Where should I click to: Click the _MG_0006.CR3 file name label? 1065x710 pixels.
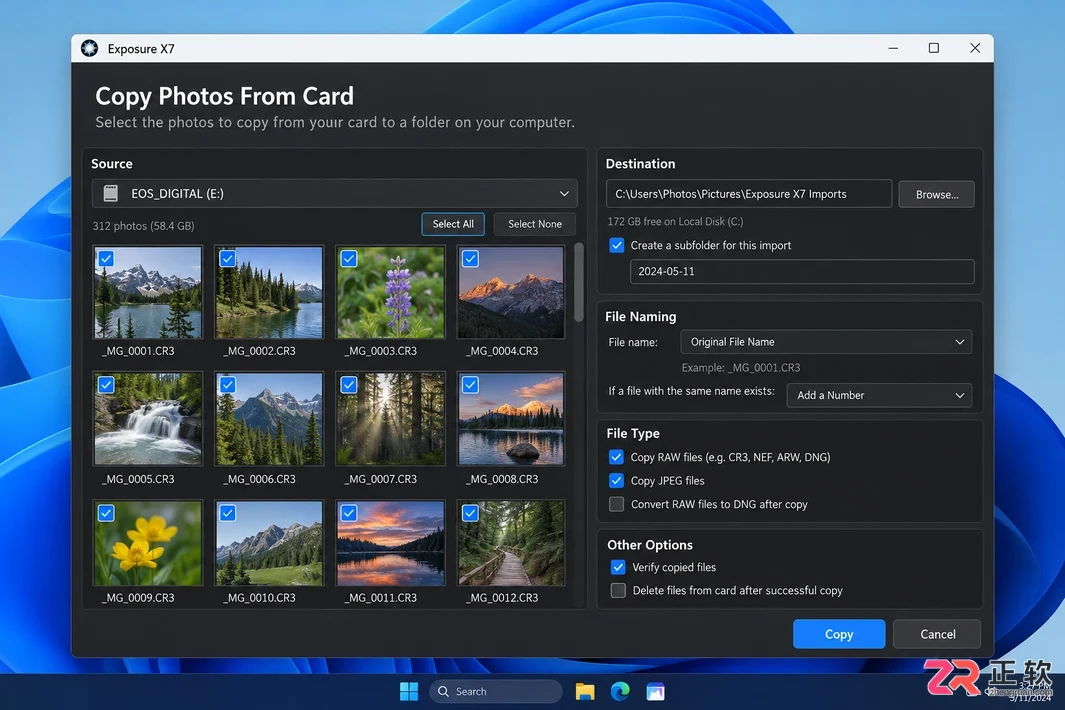(x=259, y=479)
